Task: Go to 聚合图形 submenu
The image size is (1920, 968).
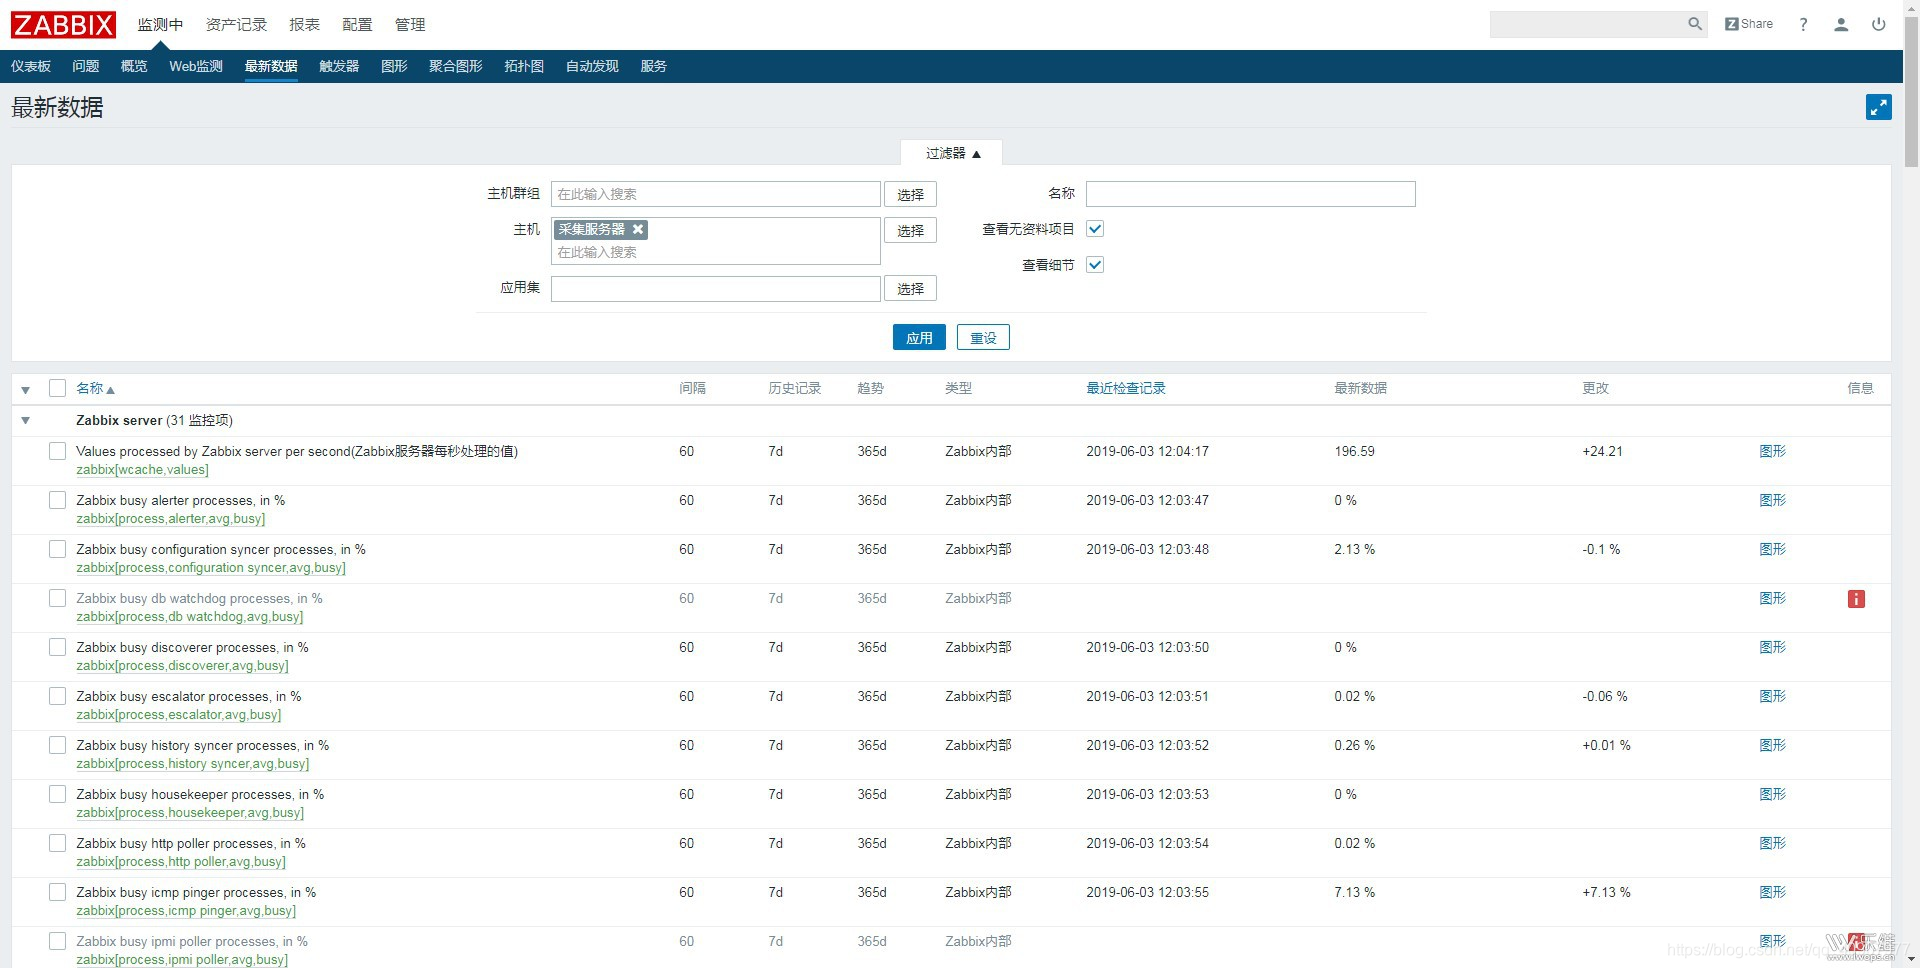Action: point(456,66)
